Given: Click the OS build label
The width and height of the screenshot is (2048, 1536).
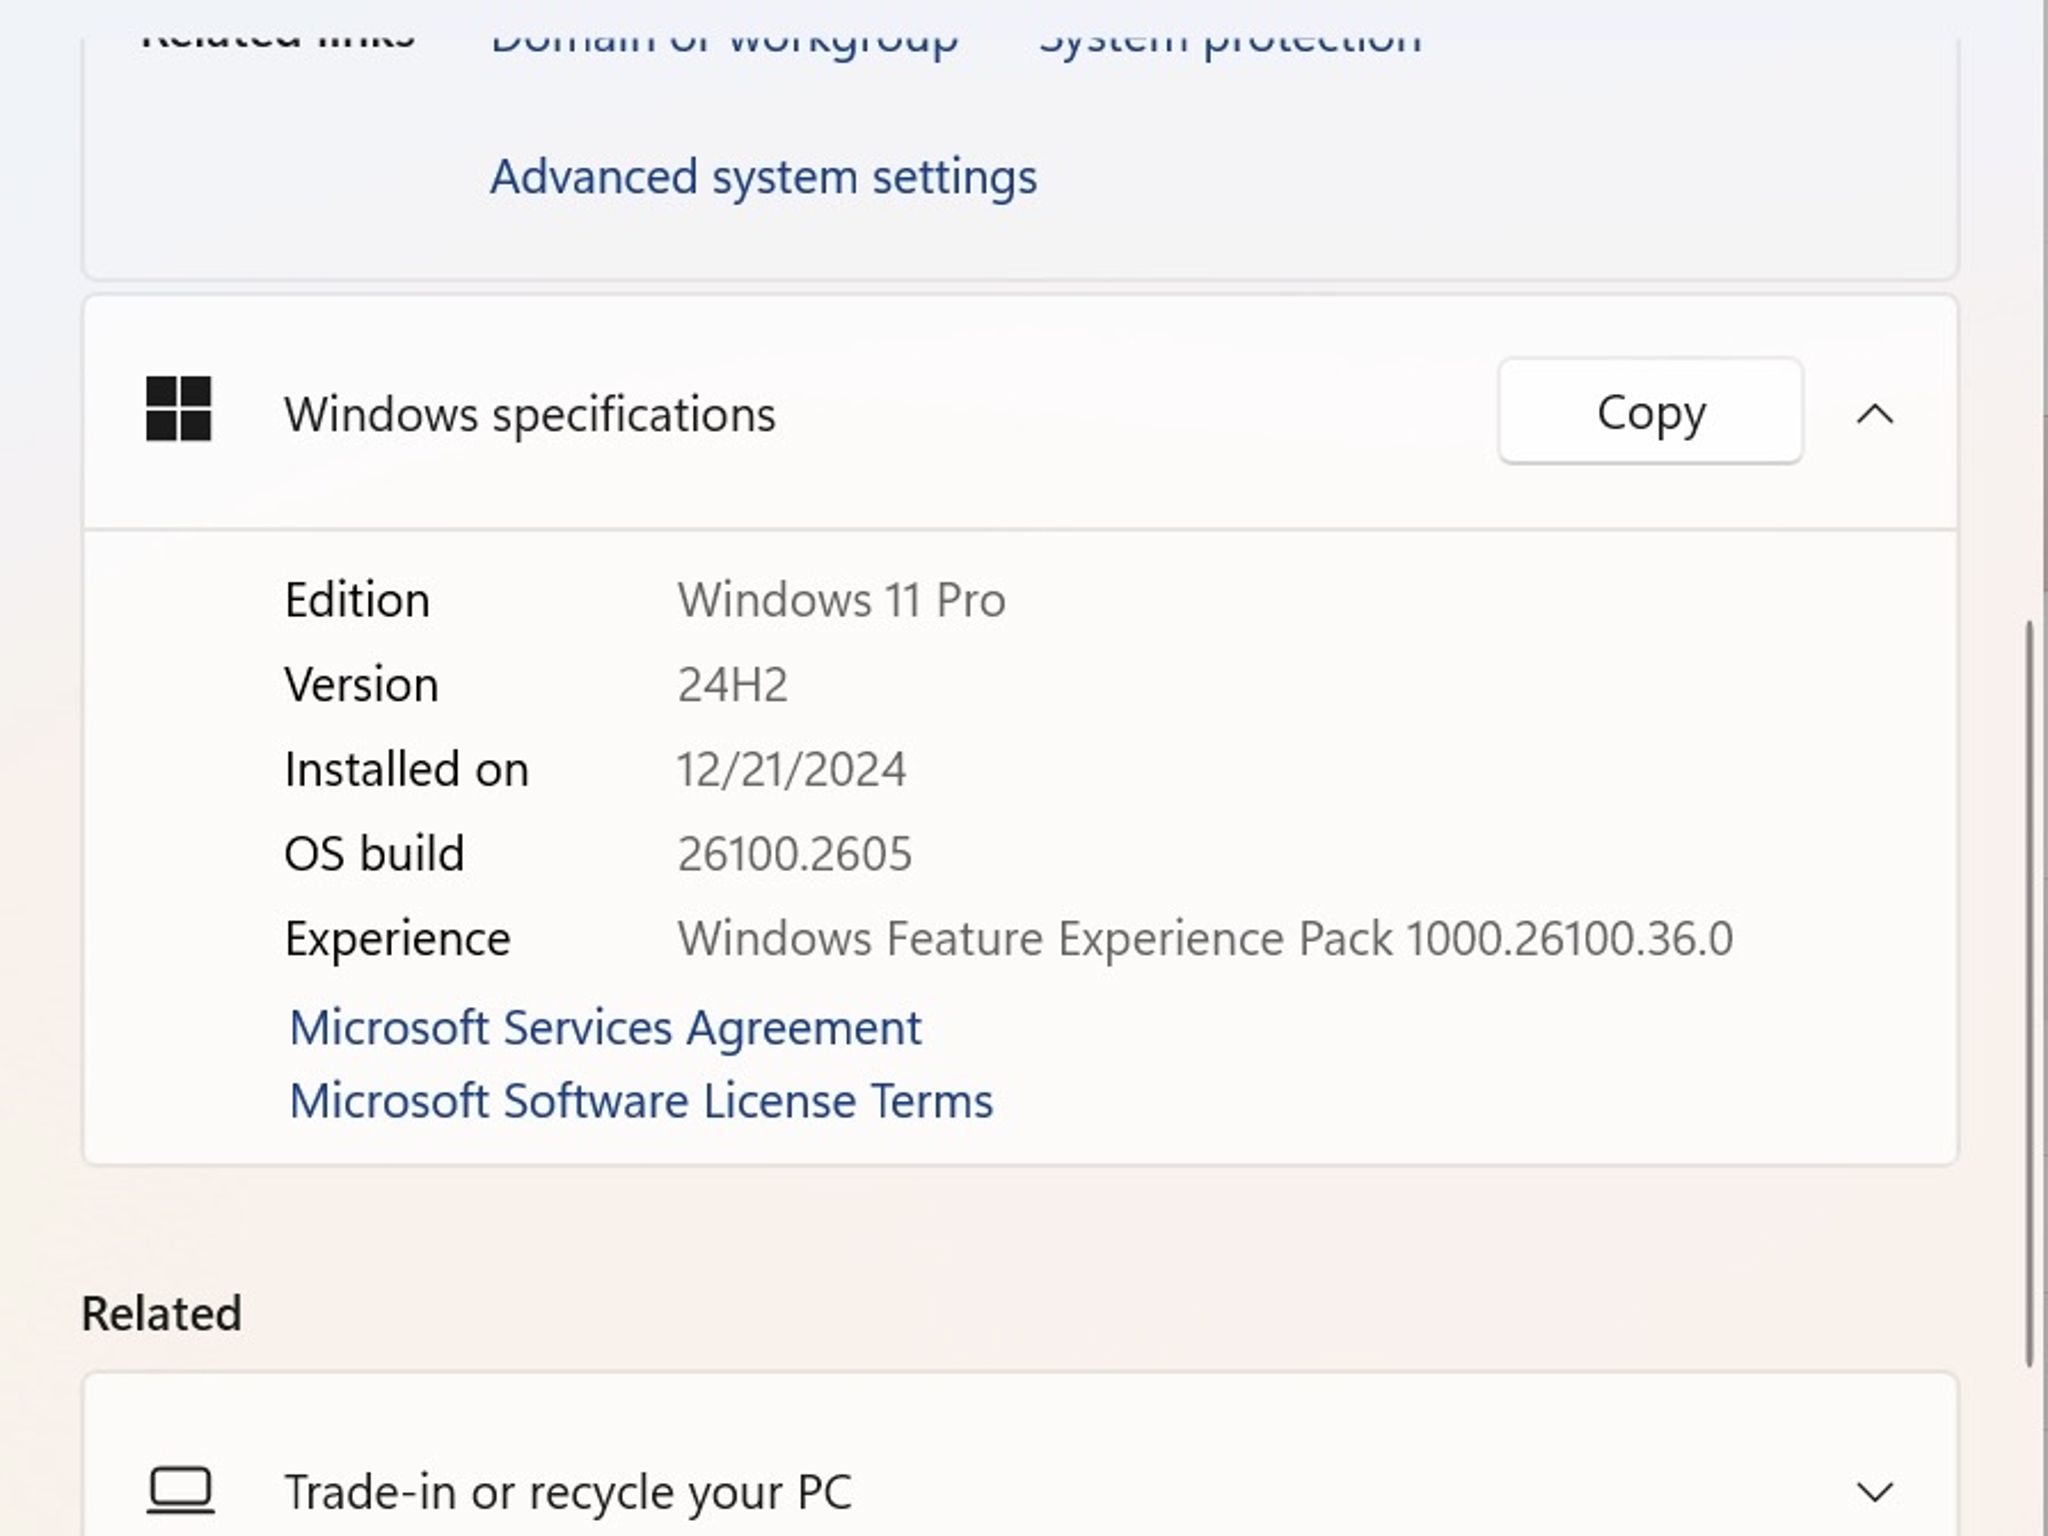Looking at the screenshot, I should click(374, 854).
